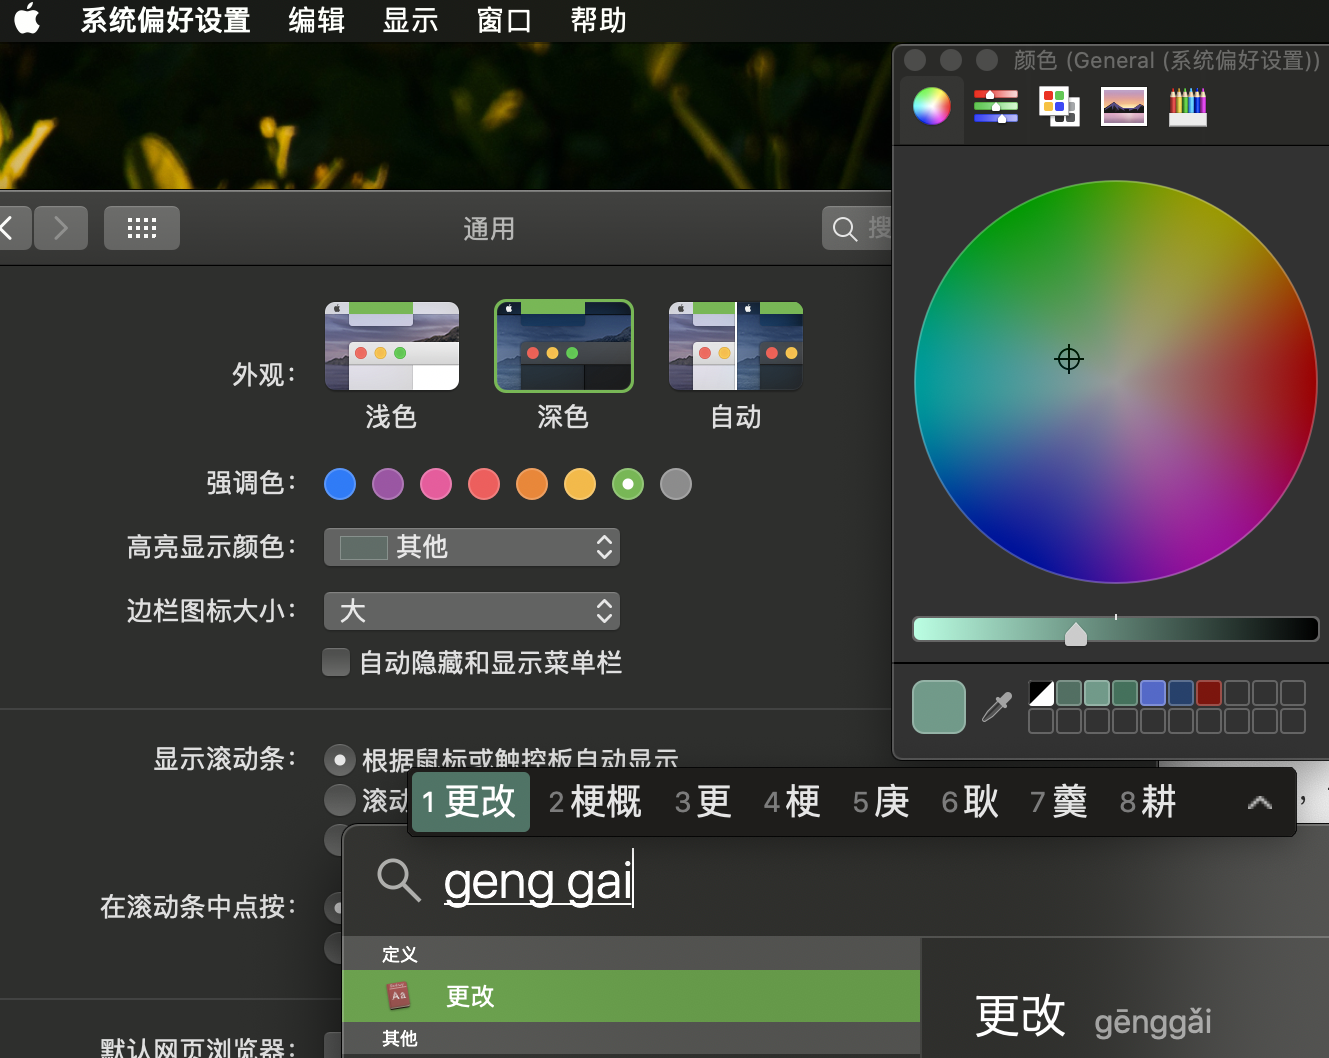The image size is (1329, 1058).
Task: Select the light appearance (浅色) thumbnail
Action: point(391,347)
